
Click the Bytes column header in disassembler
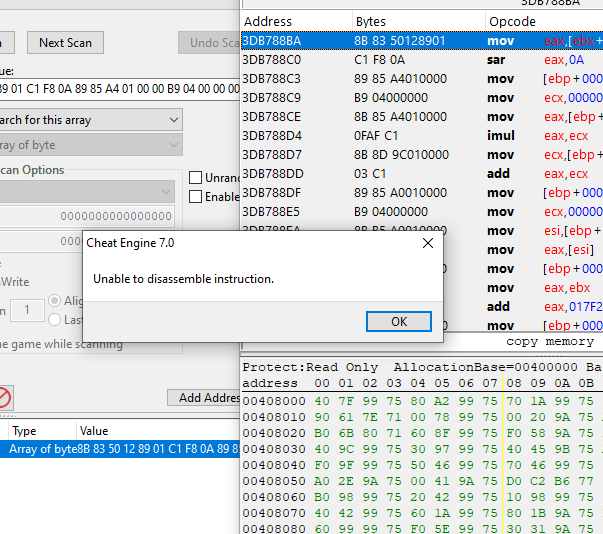(419, 22)
